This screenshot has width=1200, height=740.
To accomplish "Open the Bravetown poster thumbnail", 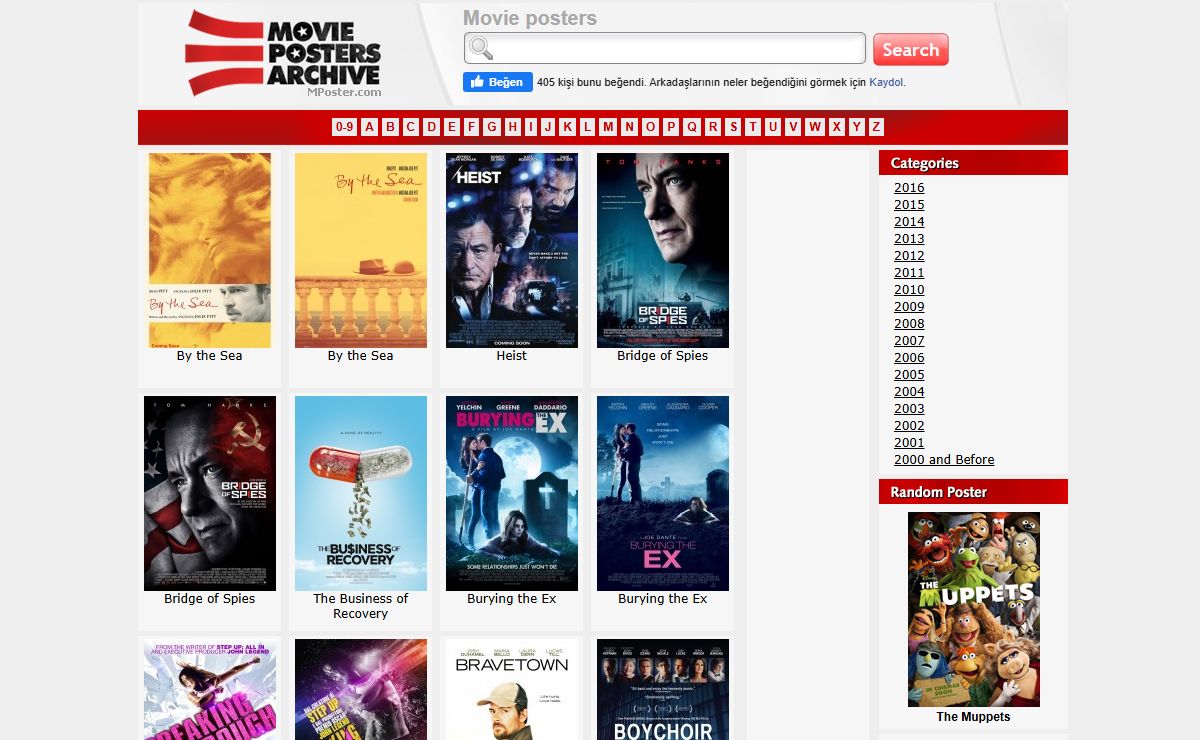I will 512,690.
